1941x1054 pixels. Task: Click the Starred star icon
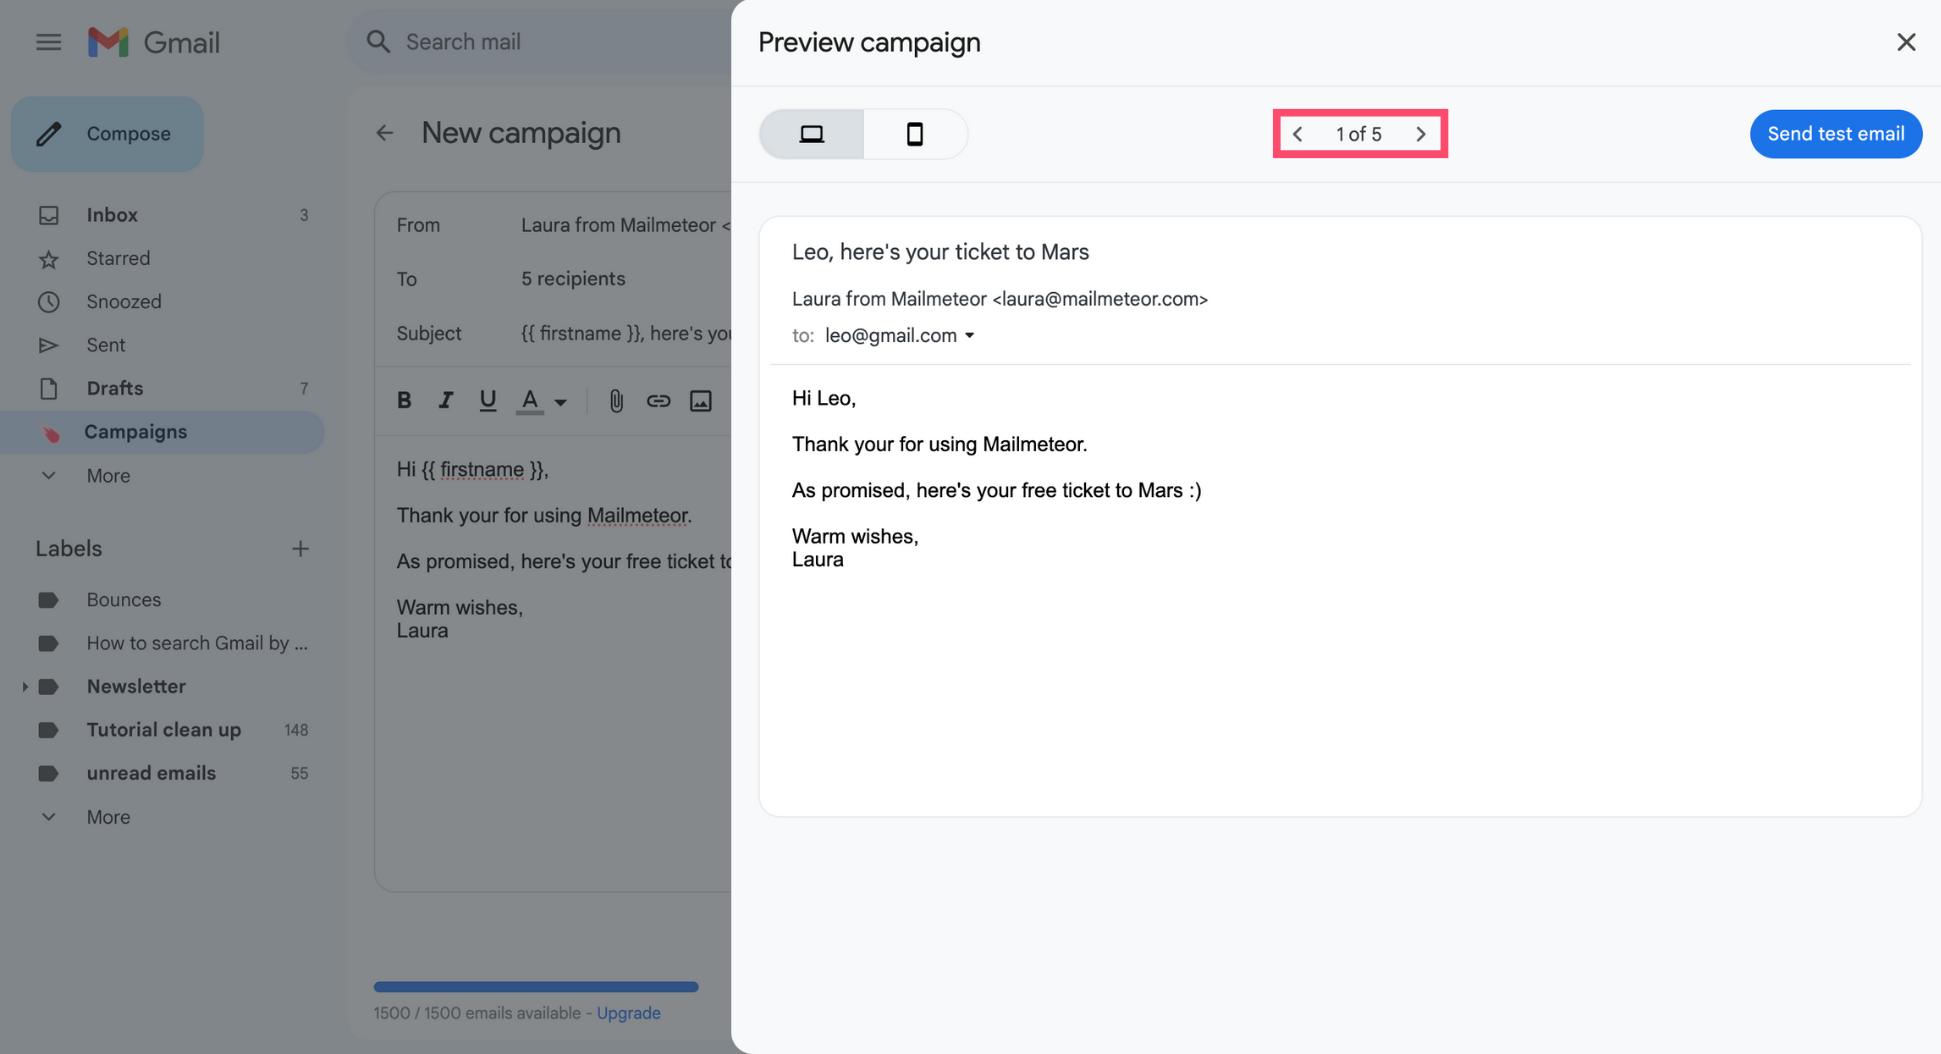click(48, 259)
